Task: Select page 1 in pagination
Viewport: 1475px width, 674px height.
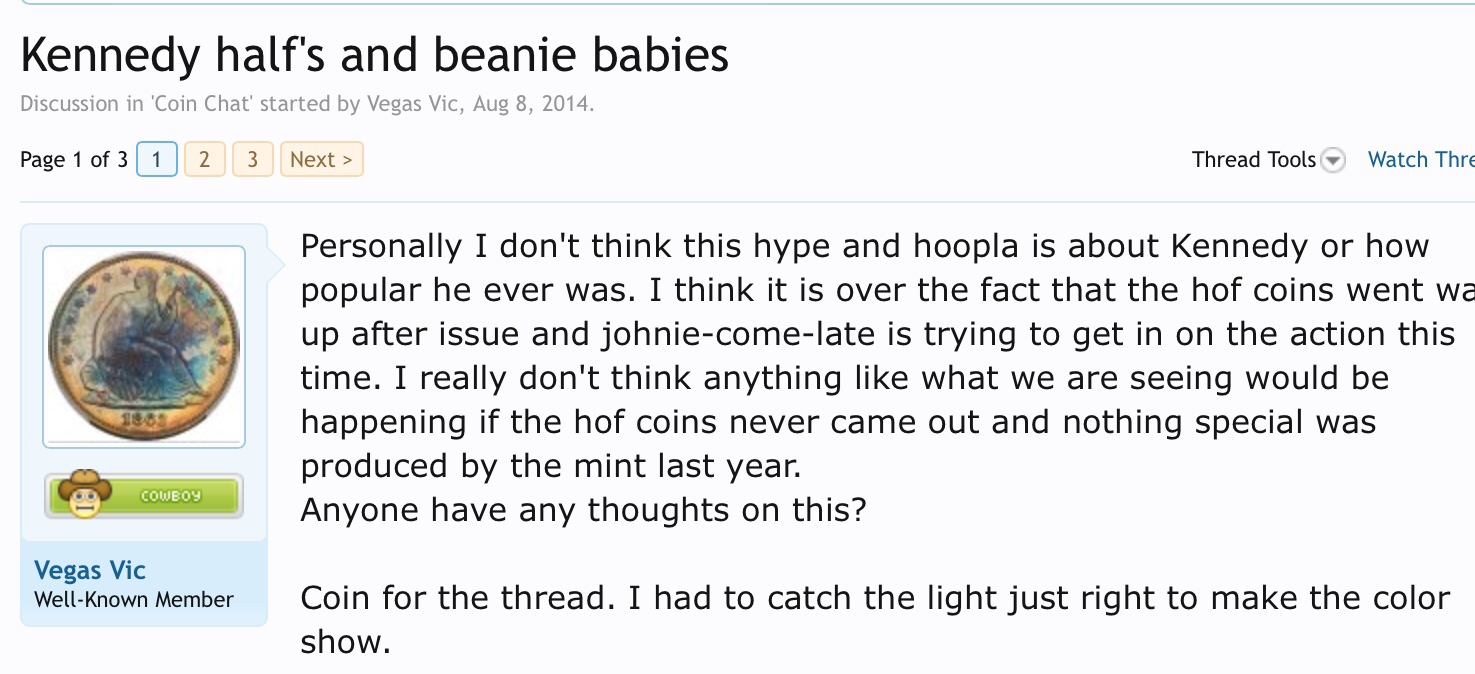Action: [x=156, y=160]
